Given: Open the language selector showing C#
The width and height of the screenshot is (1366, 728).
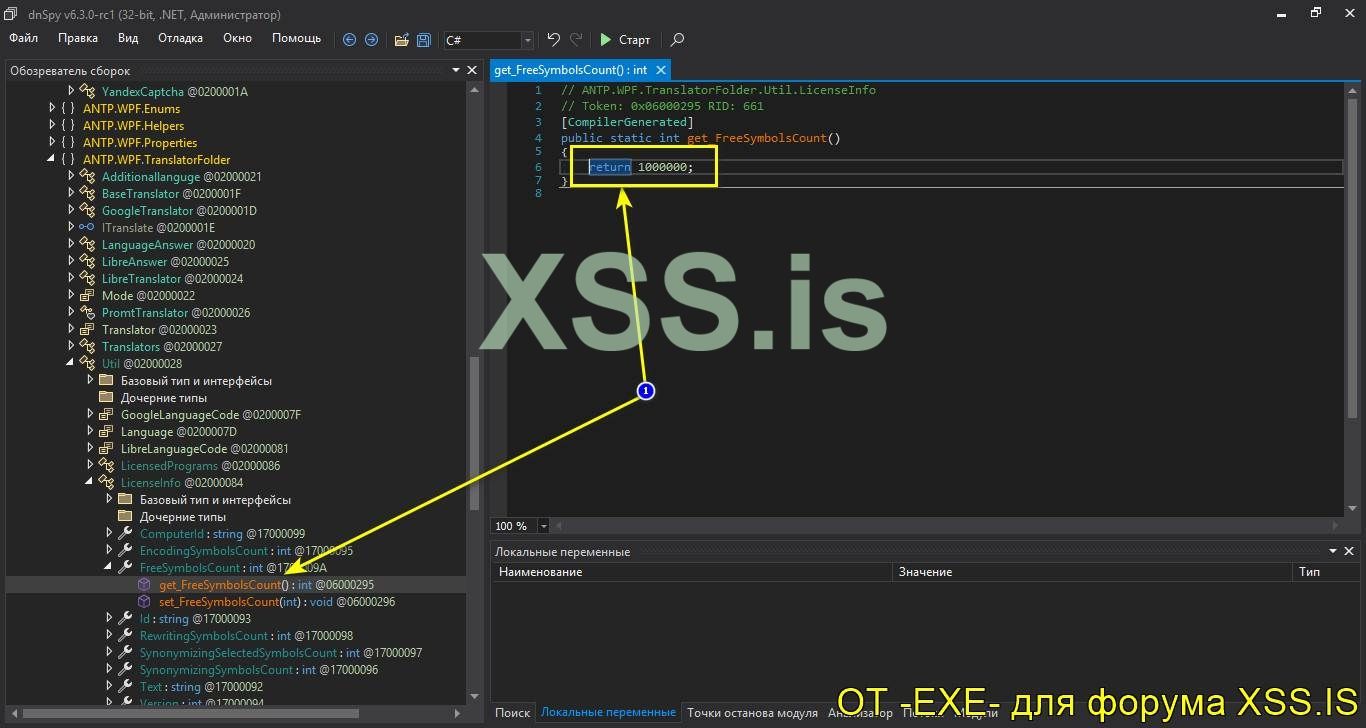Looking at the screenshot, I should pos(488,40).
